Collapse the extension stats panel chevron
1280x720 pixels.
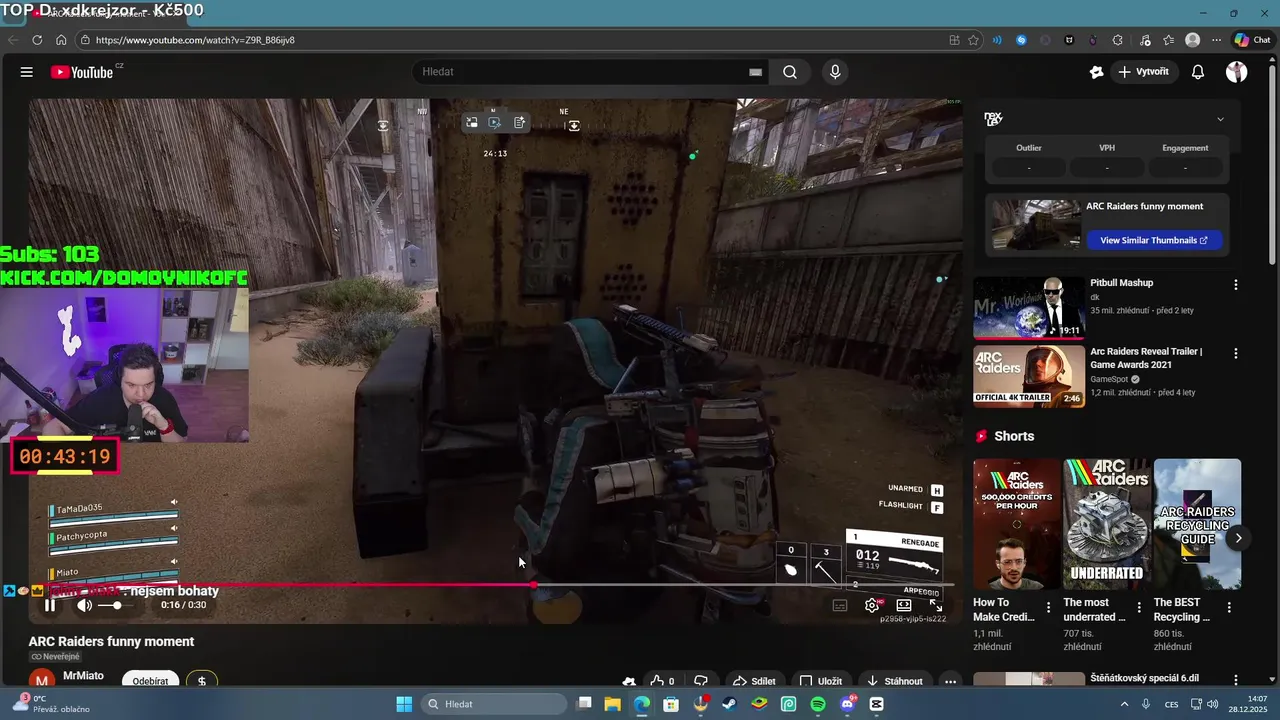[x=1220, y=119]
